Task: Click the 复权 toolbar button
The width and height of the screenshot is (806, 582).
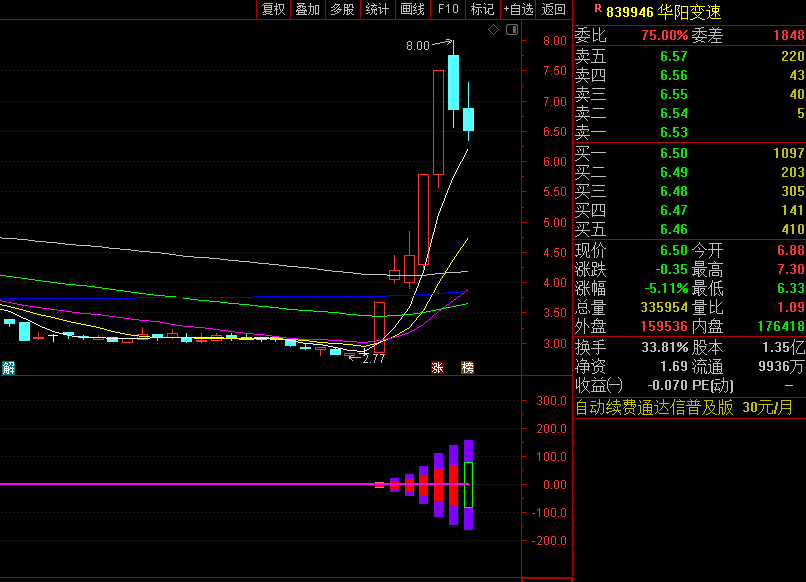Action: (273, 9)
